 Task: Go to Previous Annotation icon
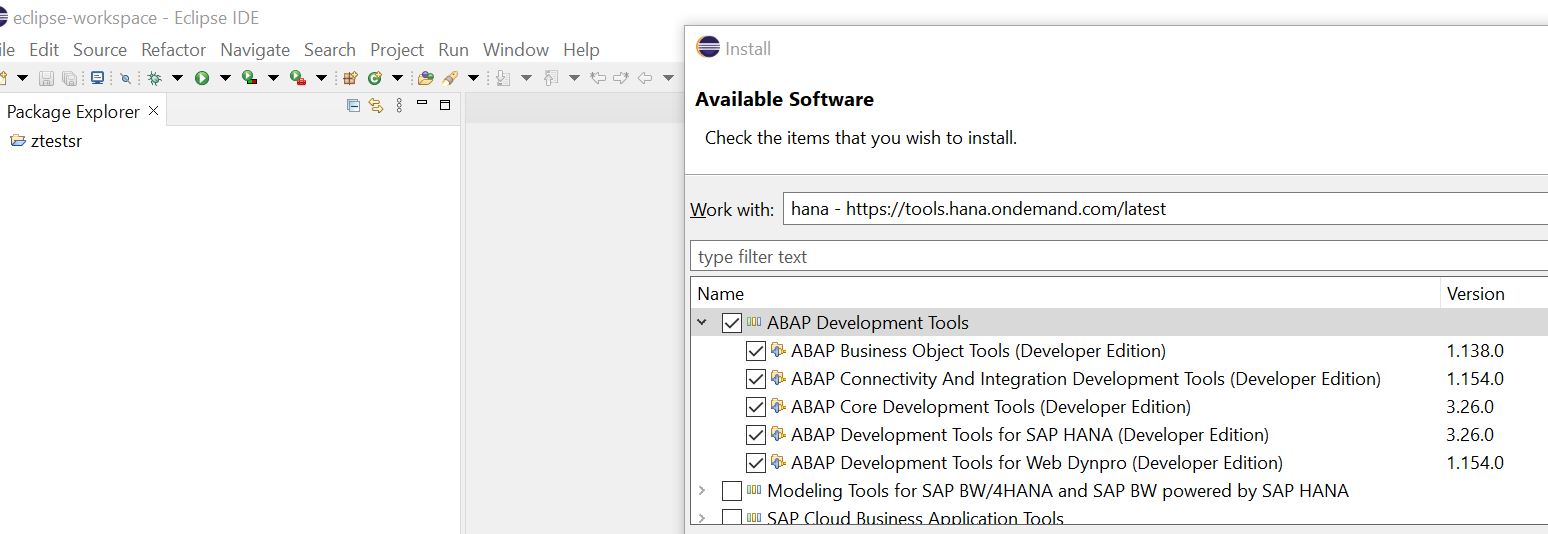(551, 78)
